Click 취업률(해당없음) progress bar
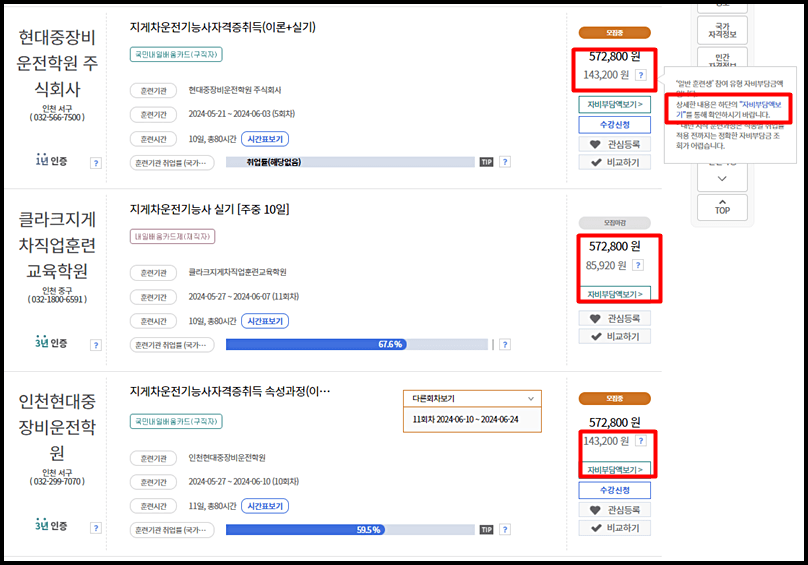Image resolution: width=808 pixels, height=565 pixels. click(350, 162)
